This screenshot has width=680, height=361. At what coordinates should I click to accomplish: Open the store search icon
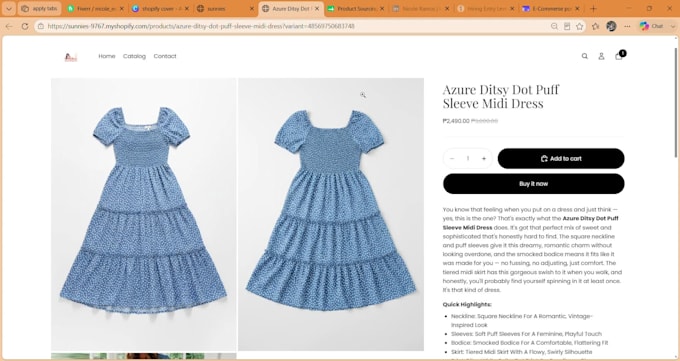point(585,56)
